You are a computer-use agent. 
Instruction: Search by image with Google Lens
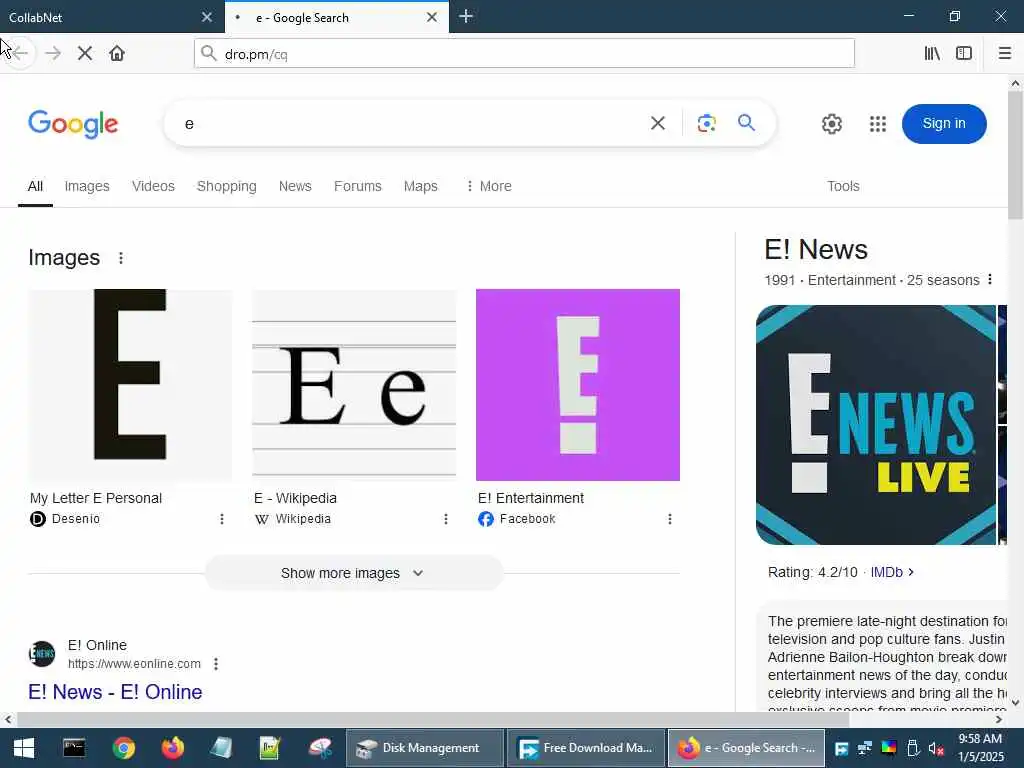[x=707, y=123]
